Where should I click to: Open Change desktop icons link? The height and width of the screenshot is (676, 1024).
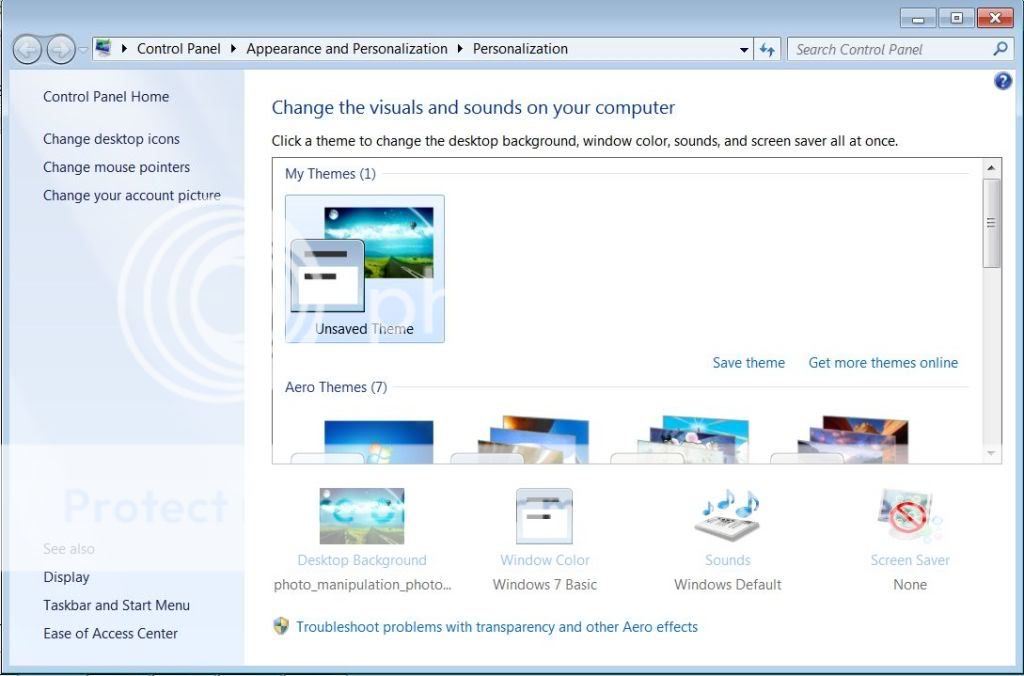(111, 139)
